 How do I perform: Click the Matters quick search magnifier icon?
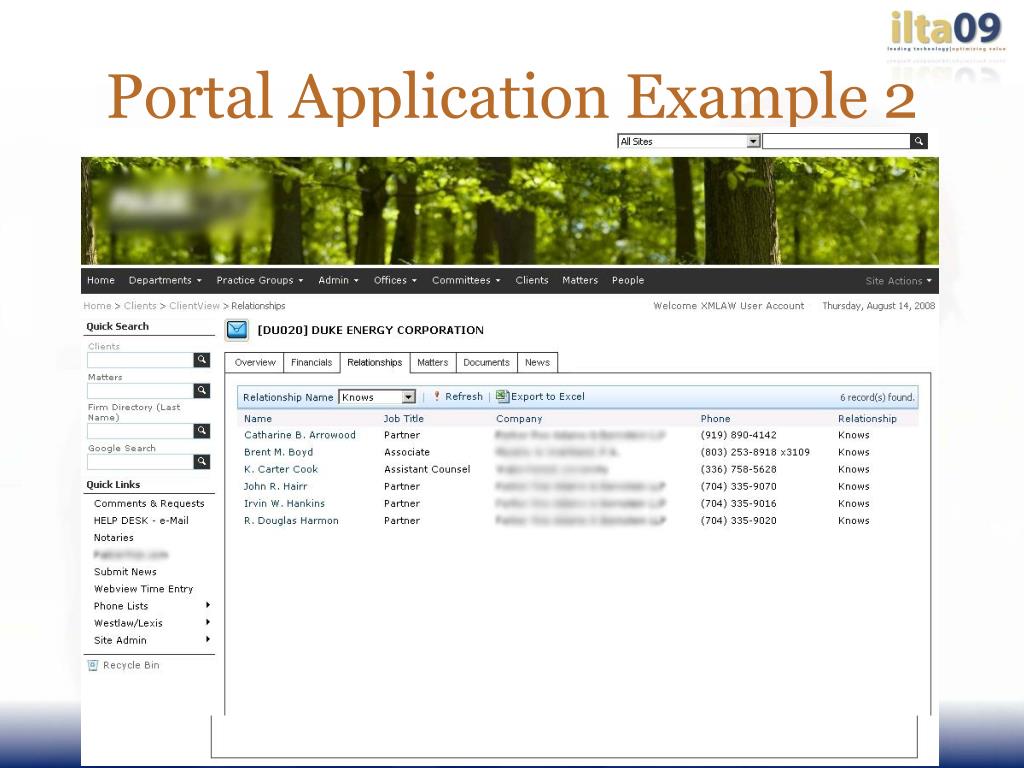tap(202, 391)
